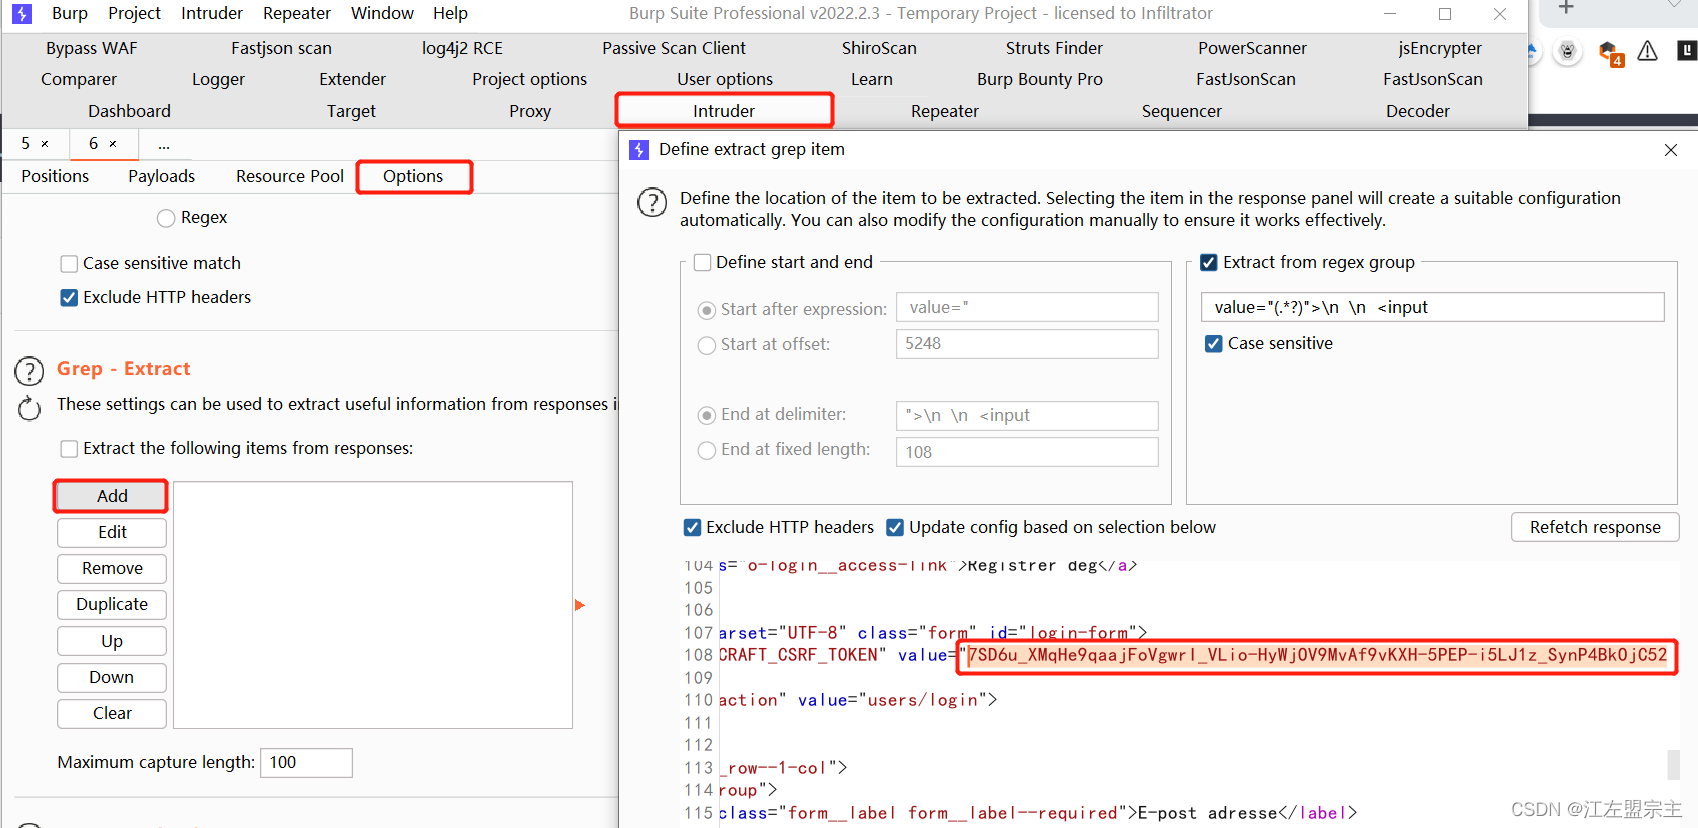Click the Edit button

[x=112, y=532]
